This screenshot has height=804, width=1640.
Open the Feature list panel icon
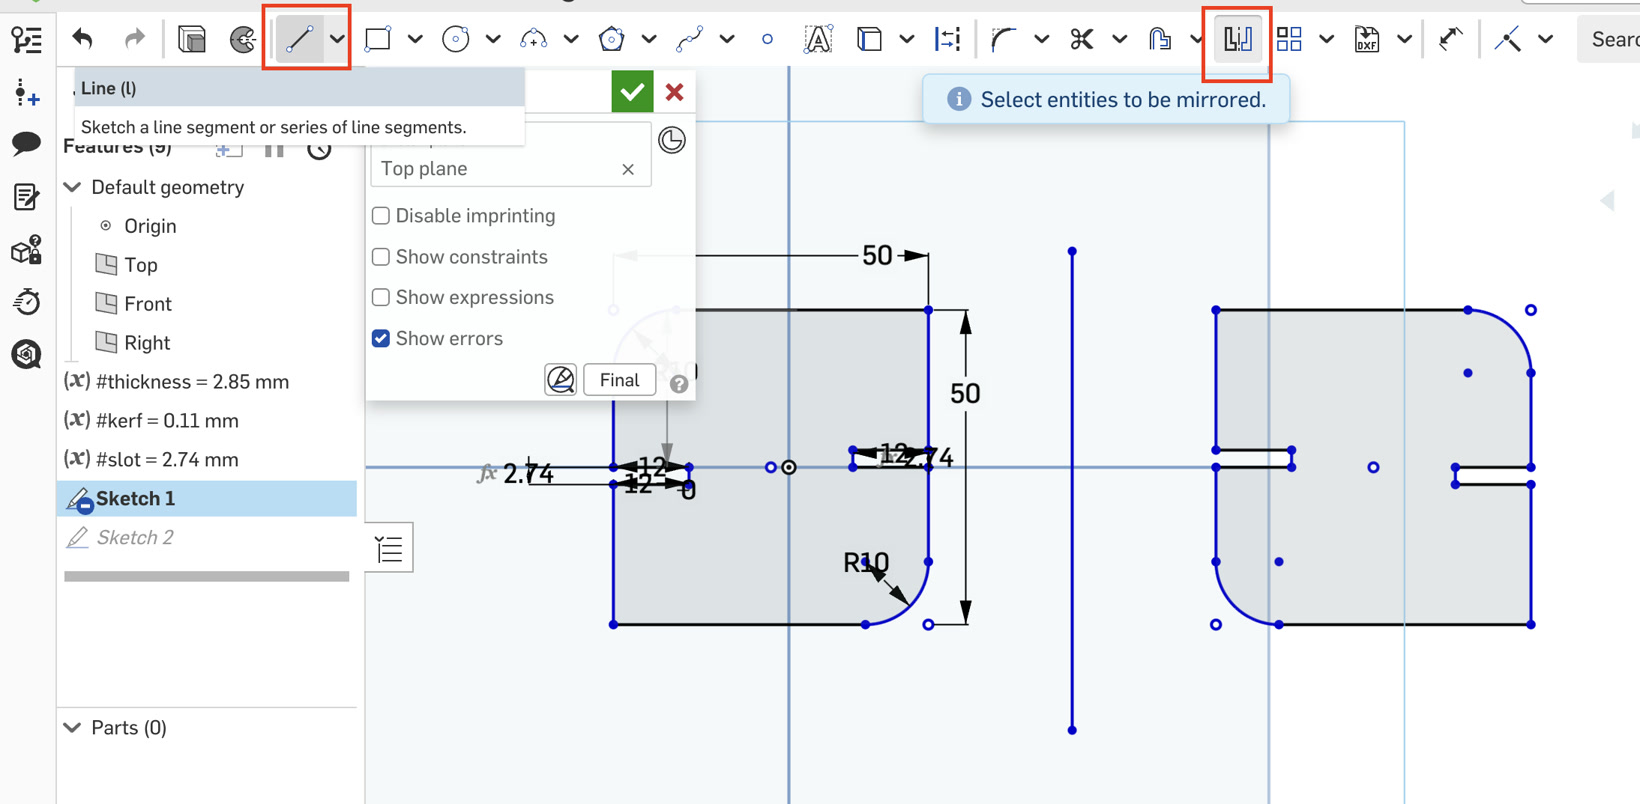(26, 40)
